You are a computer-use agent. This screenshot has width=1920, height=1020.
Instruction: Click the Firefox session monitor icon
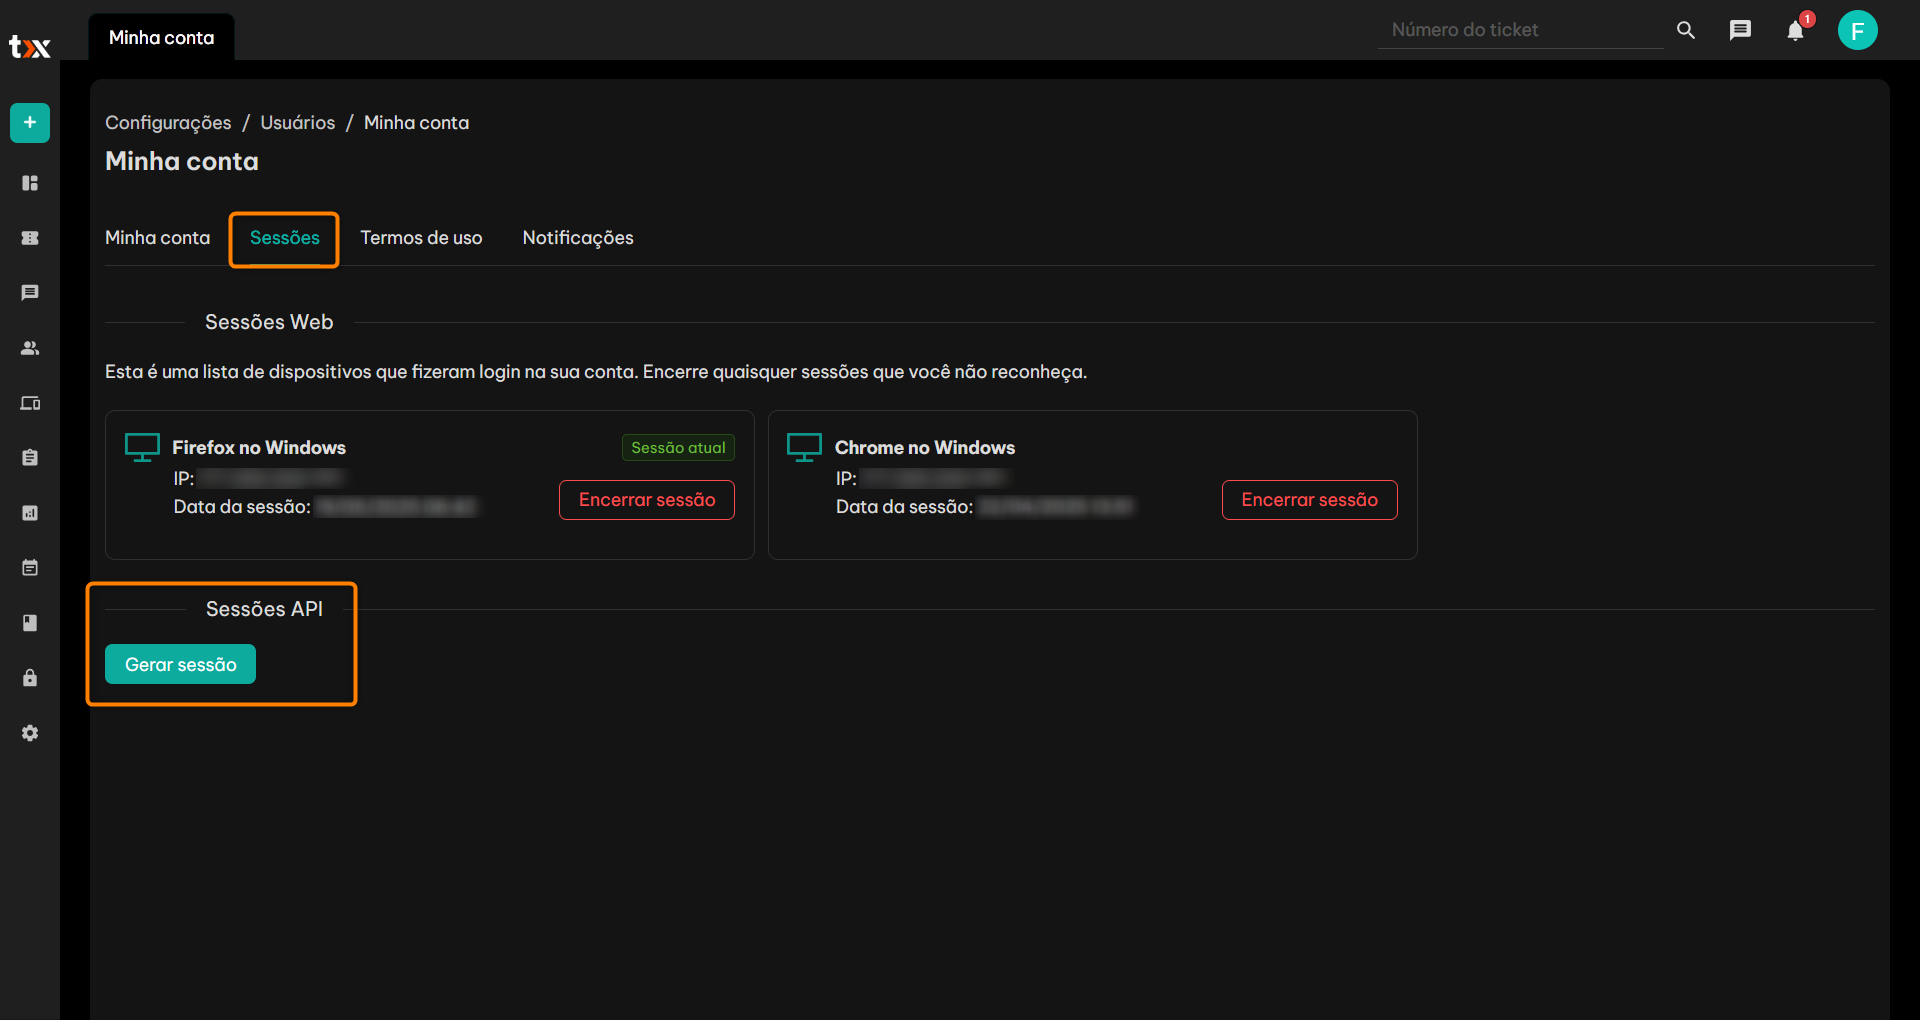pos(142,447)
